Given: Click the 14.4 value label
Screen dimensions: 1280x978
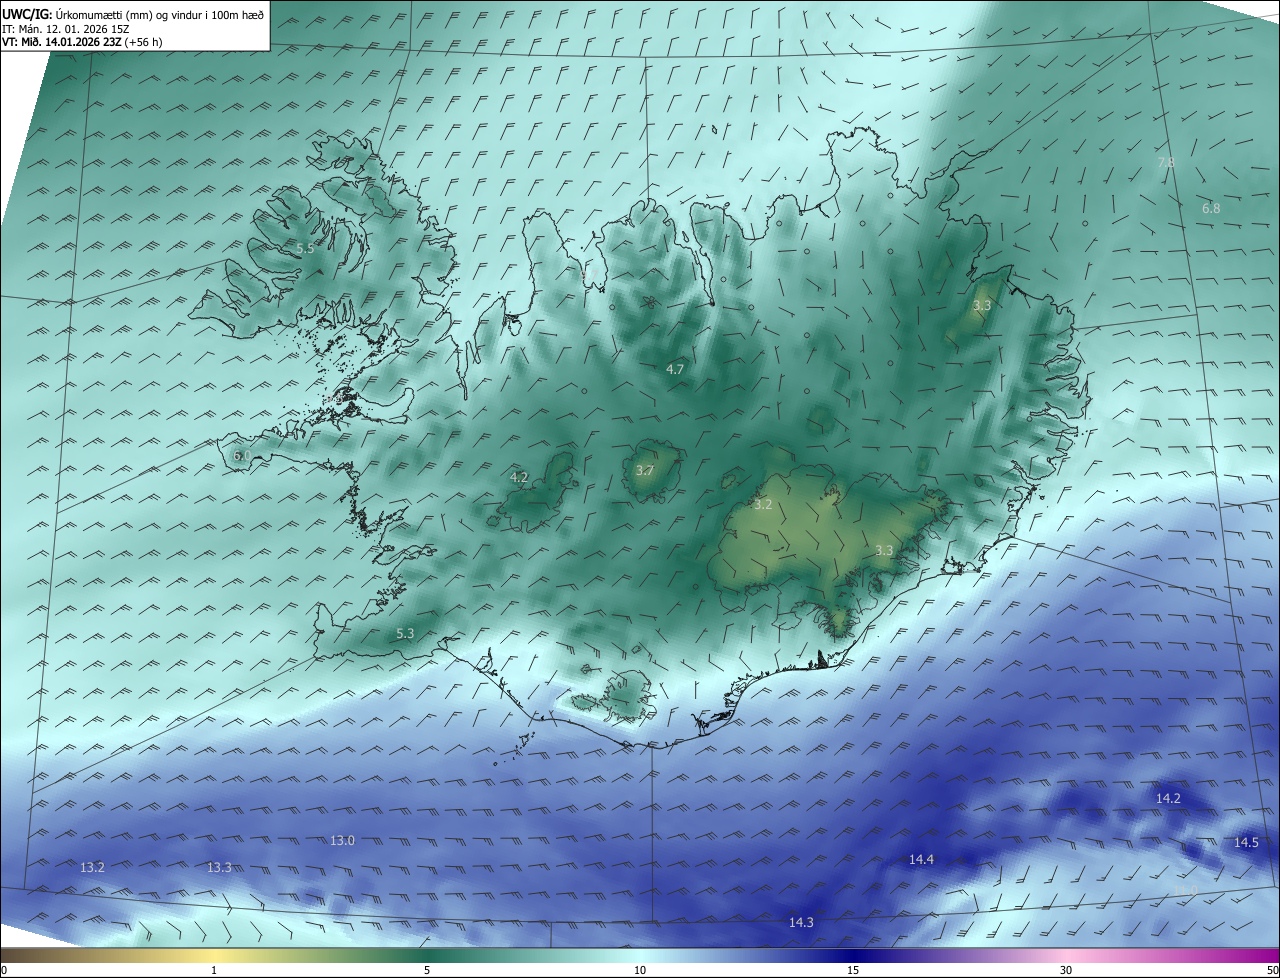Looking at the screenshot, I should pos(921,859).
